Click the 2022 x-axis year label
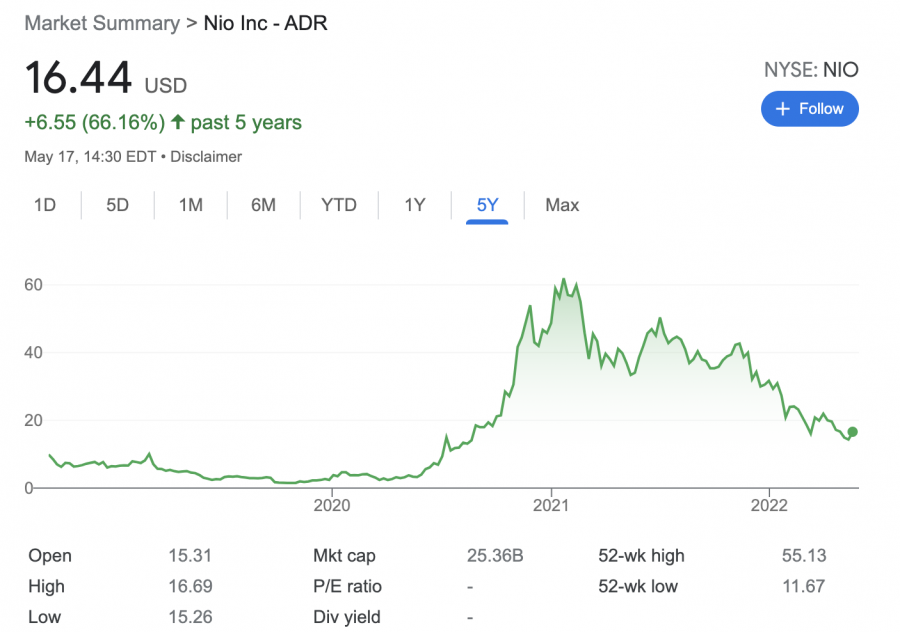The width and height of the screenshot is (900, 632). pos(769,505)
